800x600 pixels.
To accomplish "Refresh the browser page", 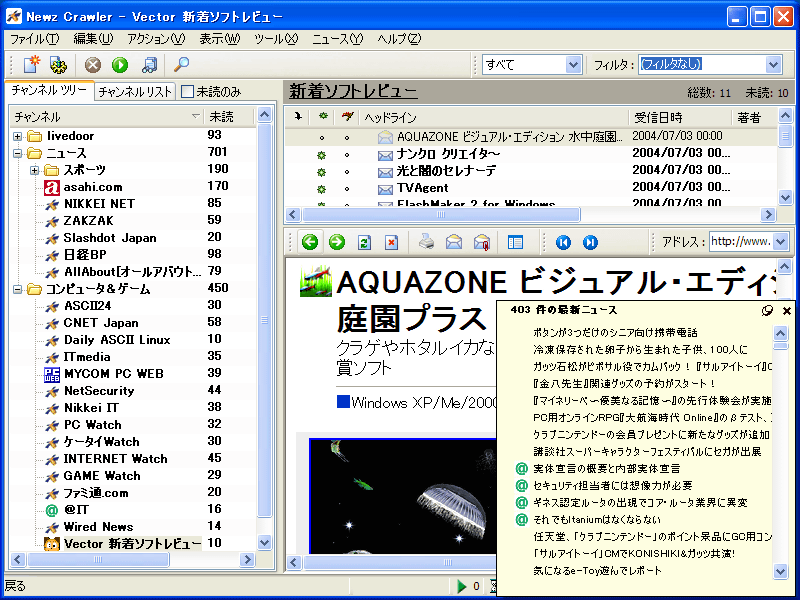I will click(364, 242).
